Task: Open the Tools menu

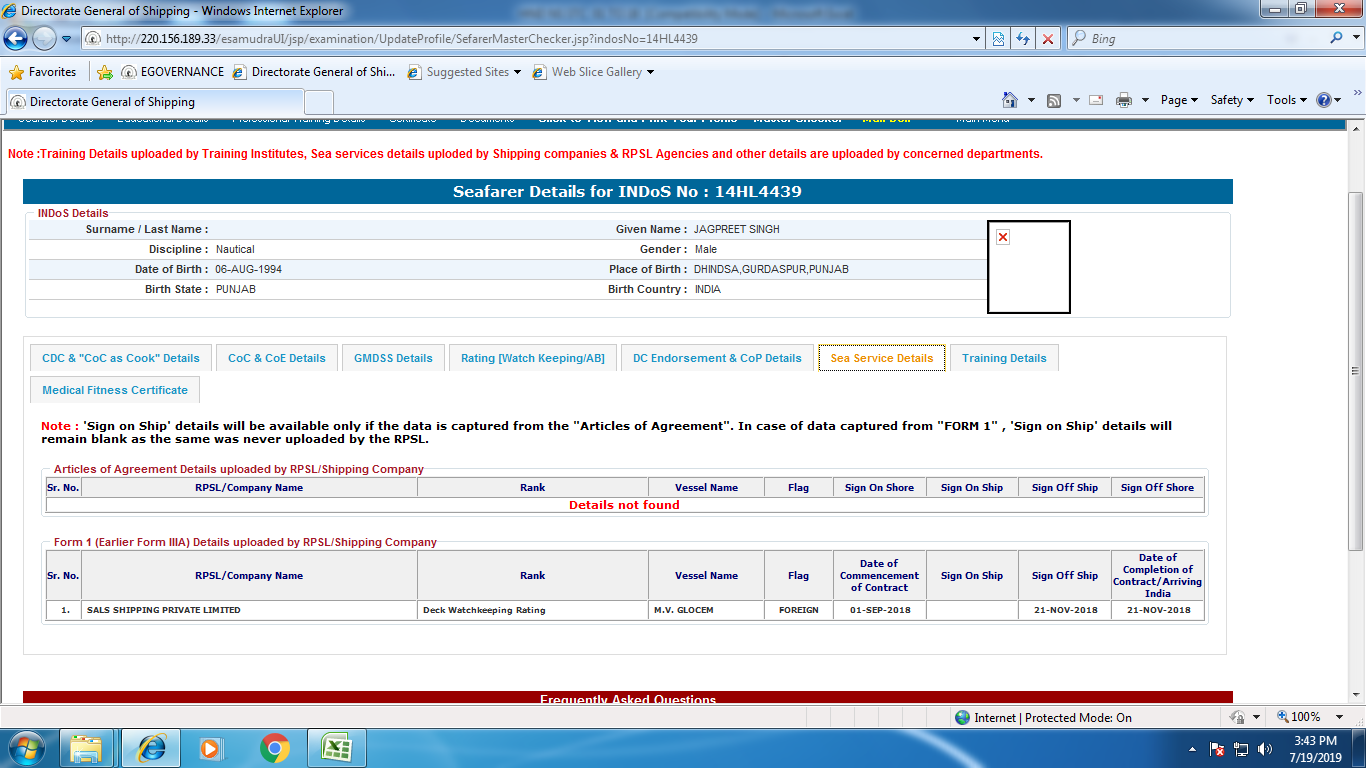Action: click(1287, 100)
